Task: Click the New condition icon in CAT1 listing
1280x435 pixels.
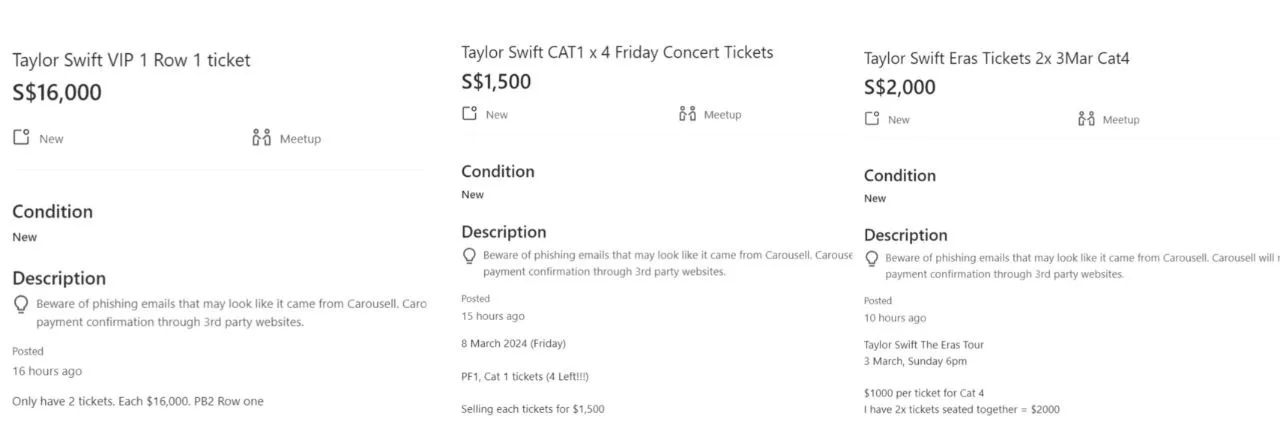Action: point(470,114)
